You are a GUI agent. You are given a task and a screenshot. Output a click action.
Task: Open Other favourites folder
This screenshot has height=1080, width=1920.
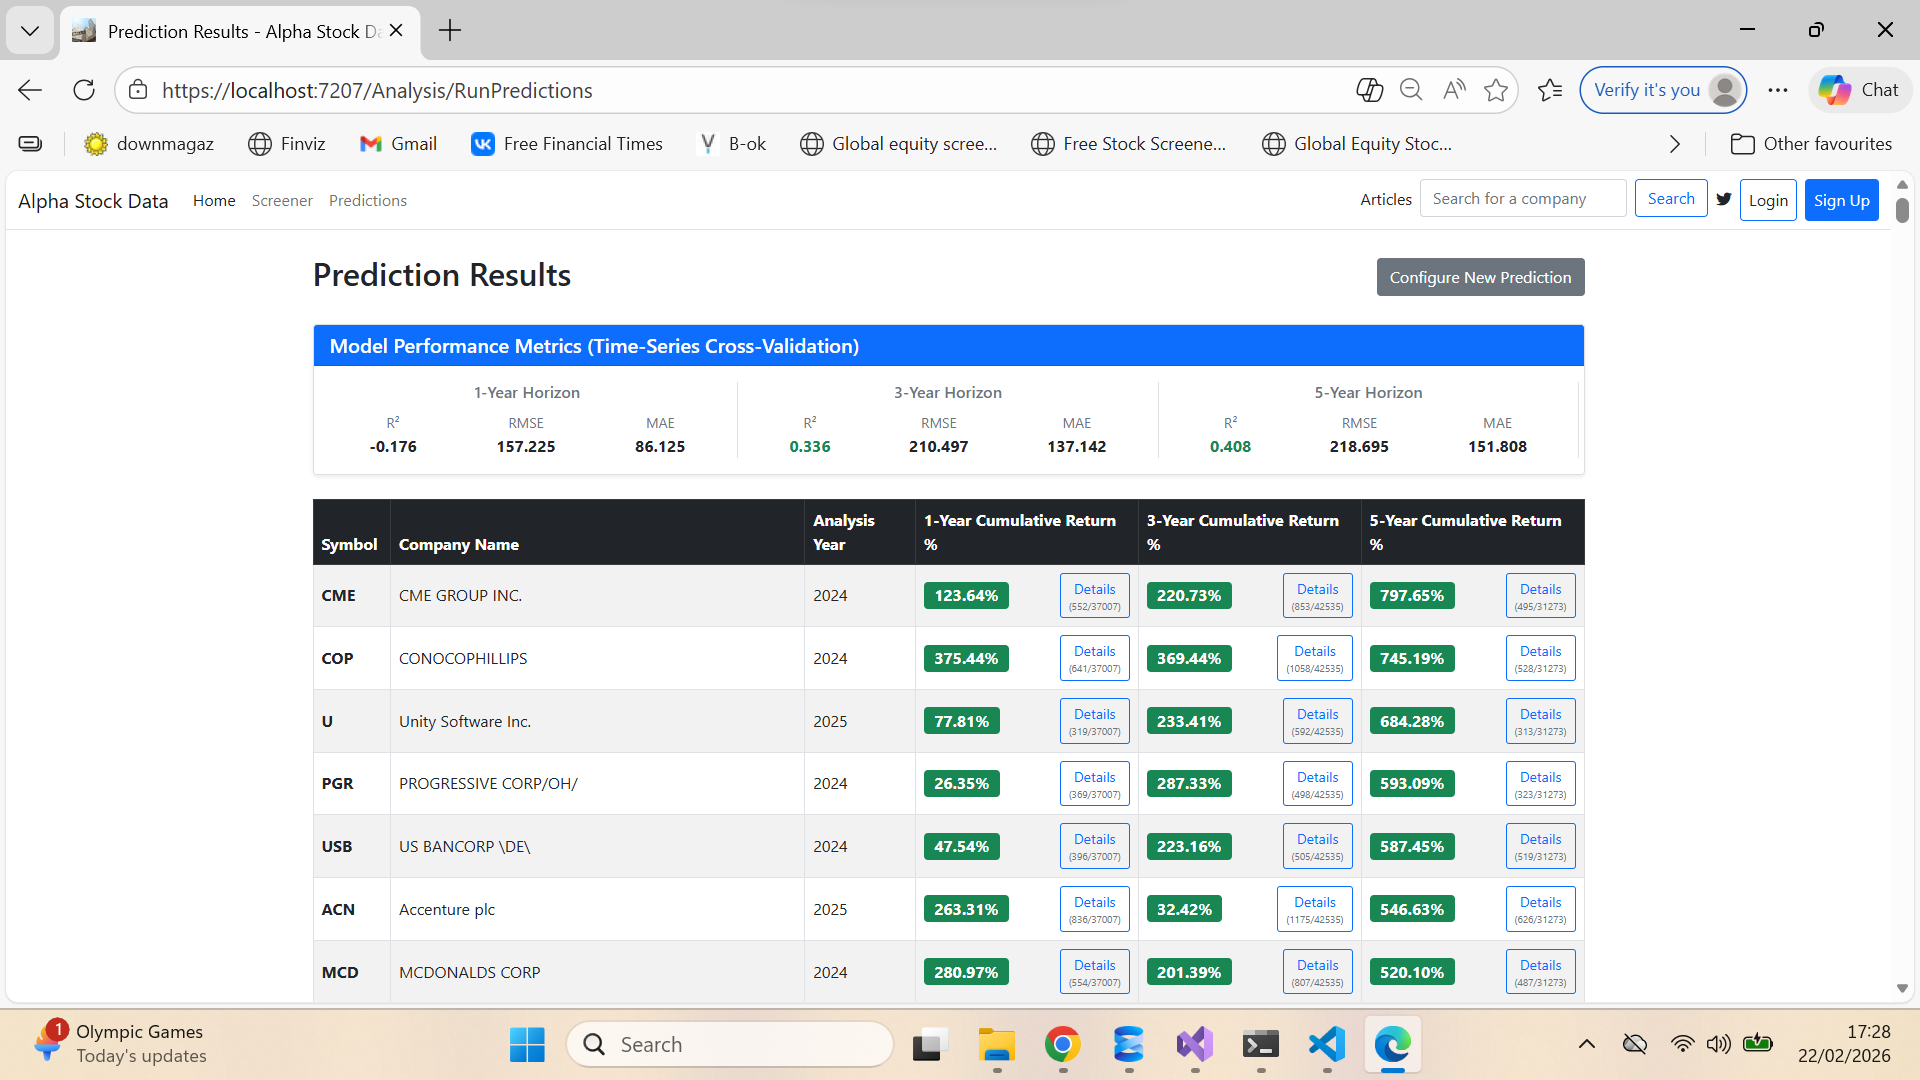[1811, 144]
